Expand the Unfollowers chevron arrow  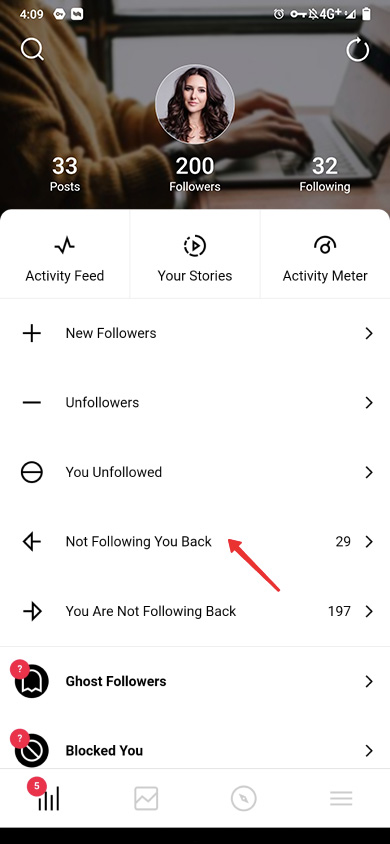tap(369, 403)
